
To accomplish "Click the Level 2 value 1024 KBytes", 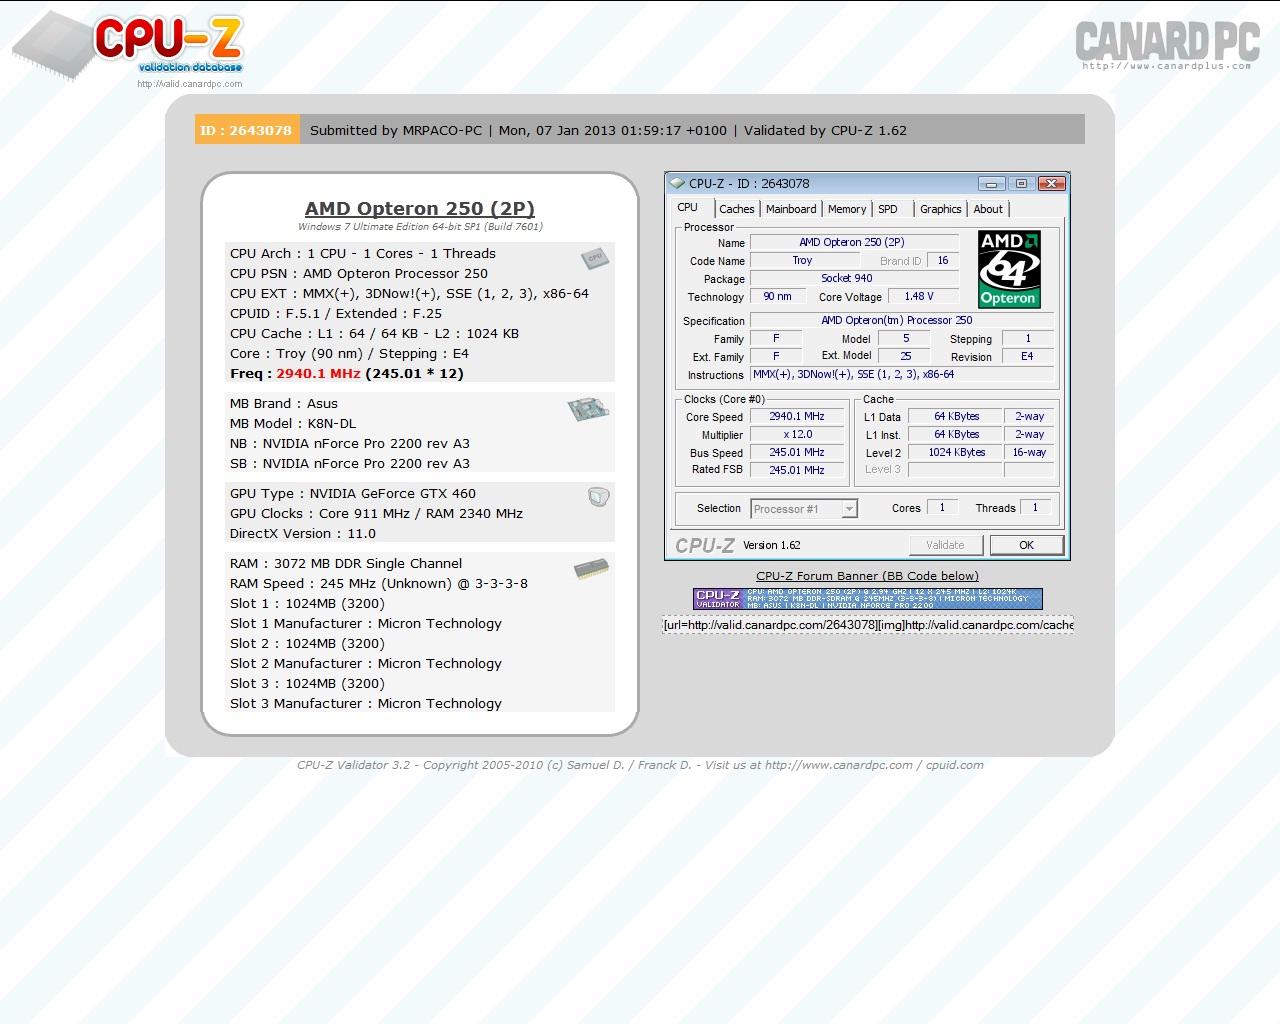I will click(x=957, y=452).
